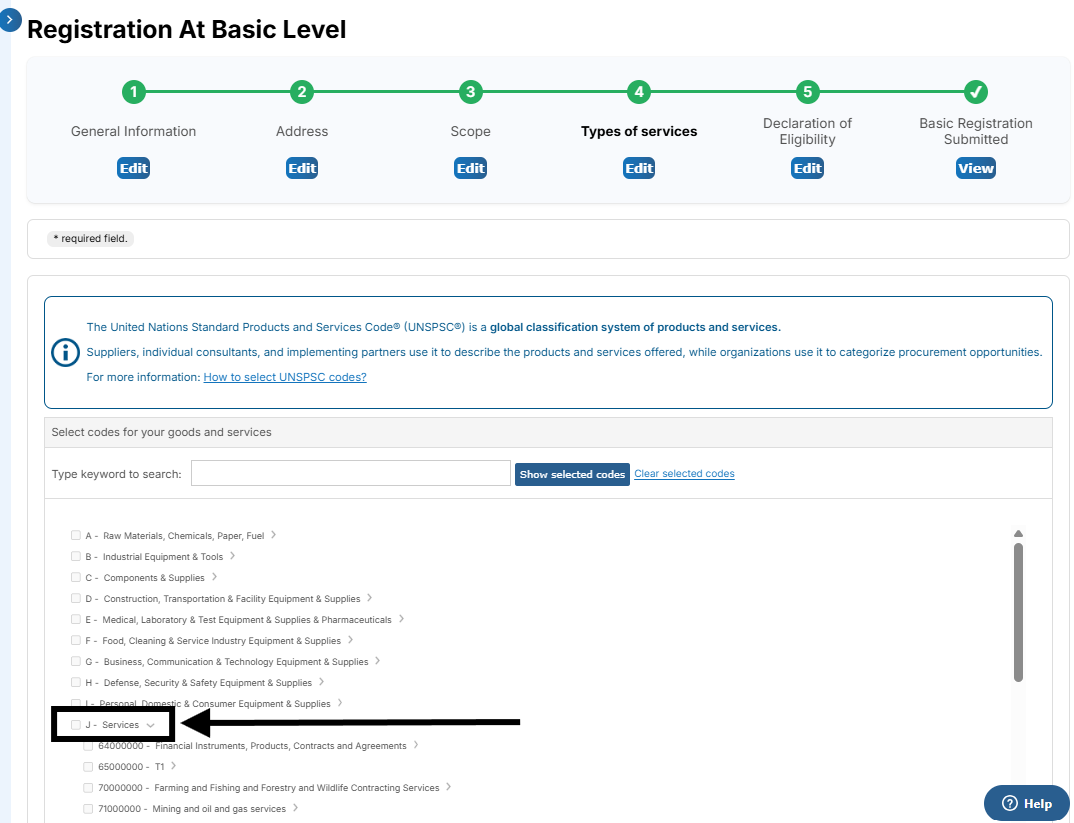Collapse the J - Services category chevron

150,725
